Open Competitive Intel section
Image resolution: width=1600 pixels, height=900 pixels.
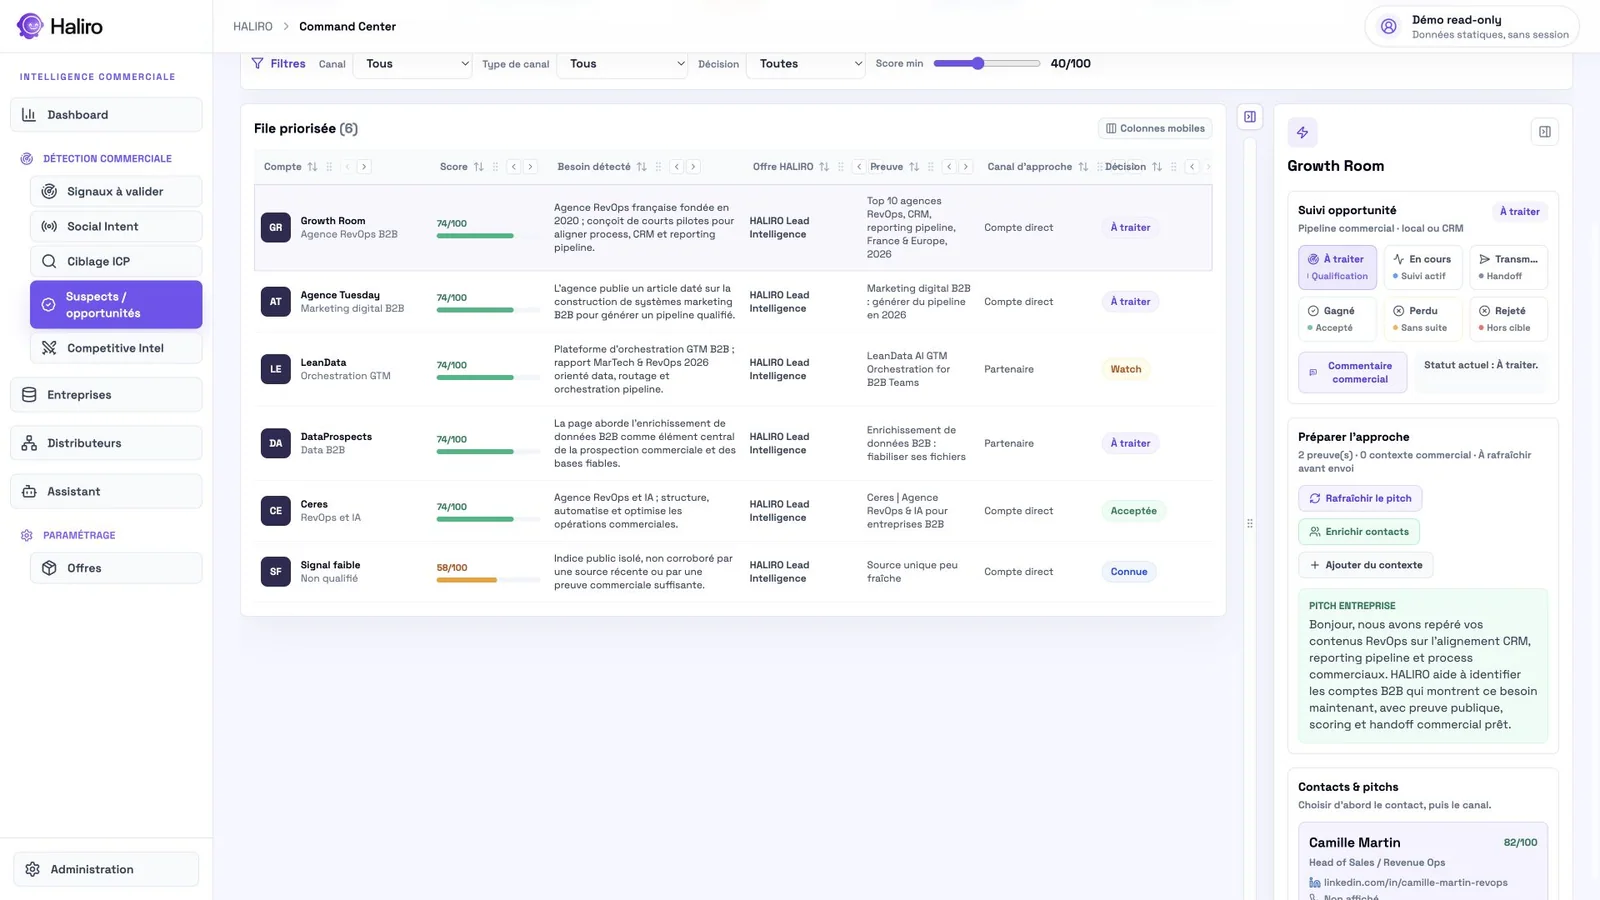pyautogui.click(x=116, y=348)
